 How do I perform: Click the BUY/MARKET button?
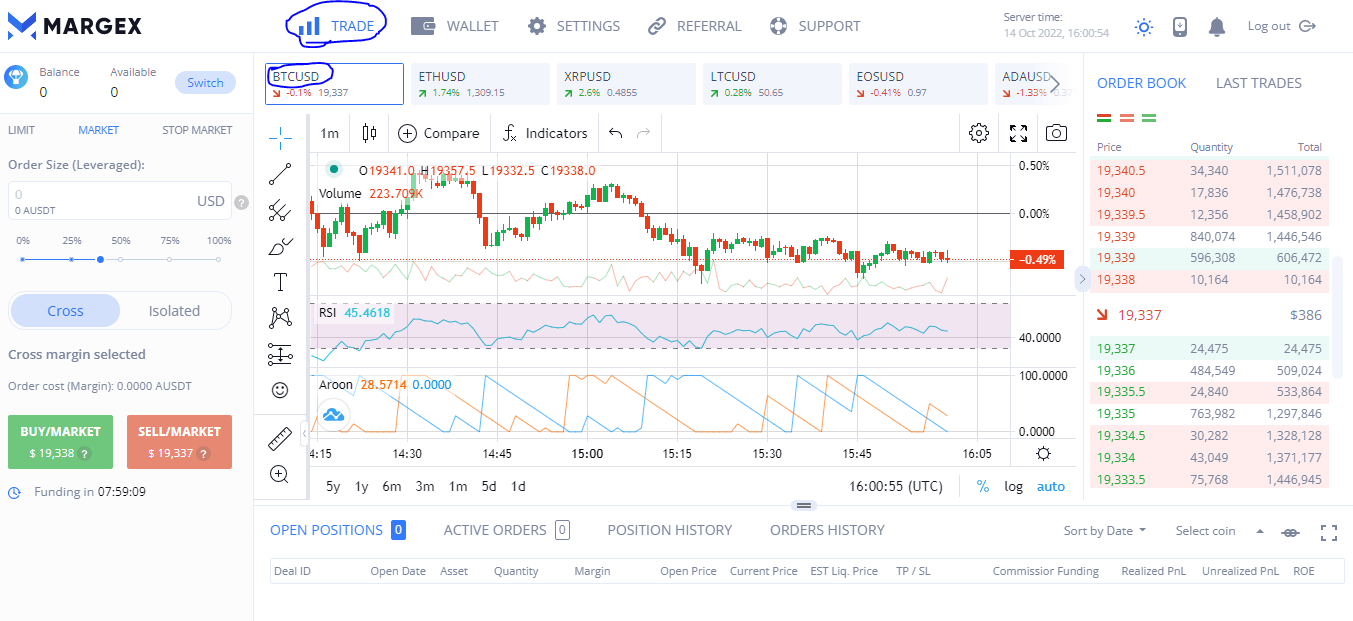click(x=61, y=442)
